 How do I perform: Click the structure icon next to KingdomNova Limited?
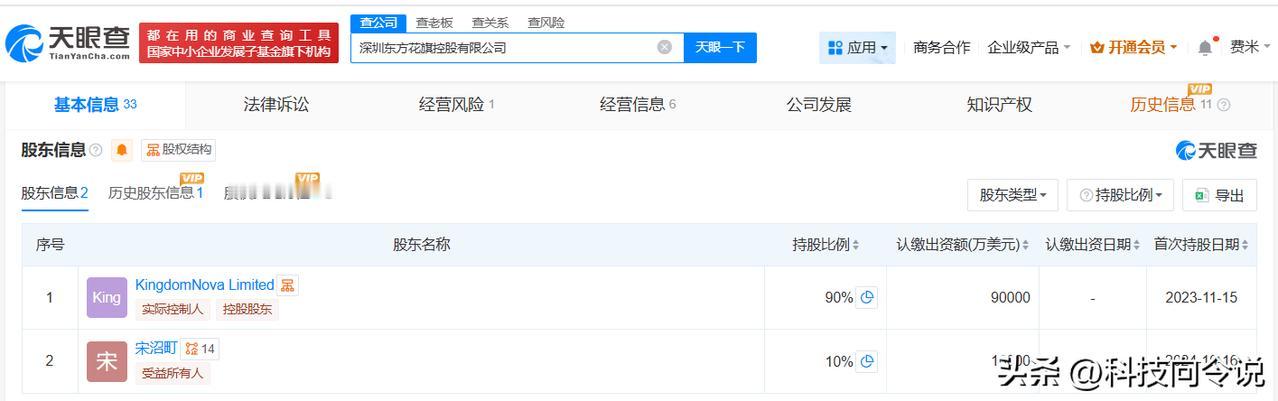pos(287,285)
